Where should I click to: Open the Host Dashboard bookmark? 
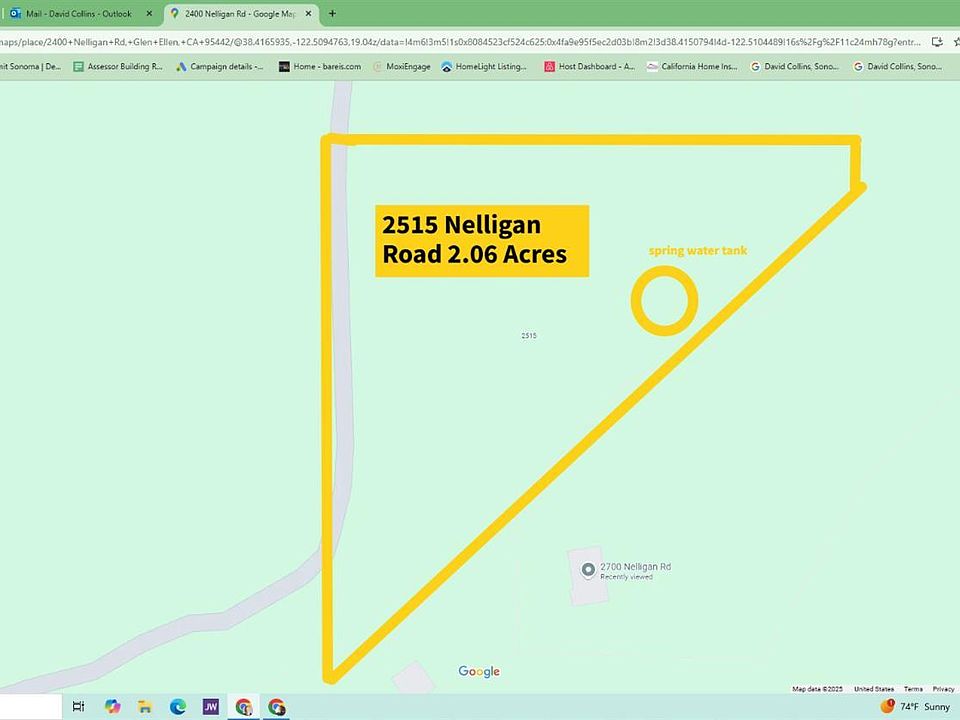(x=589, y=67)
